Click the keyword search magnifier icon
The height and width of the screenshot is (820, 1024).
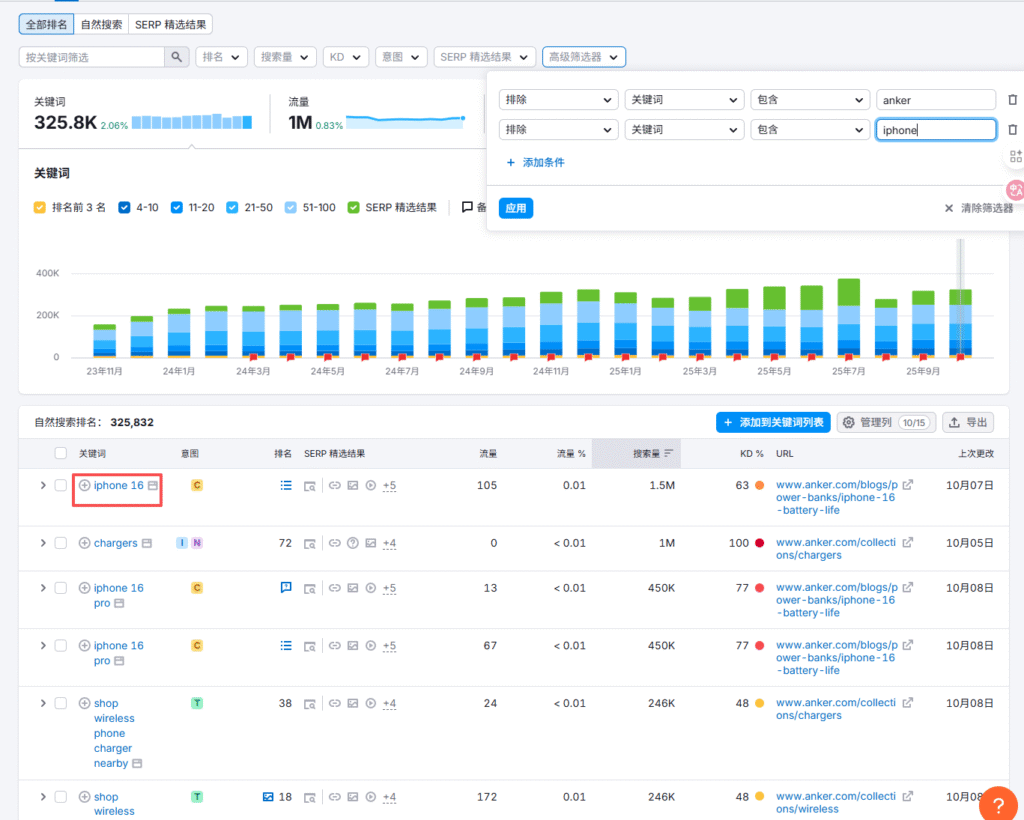tap(176, 57)
